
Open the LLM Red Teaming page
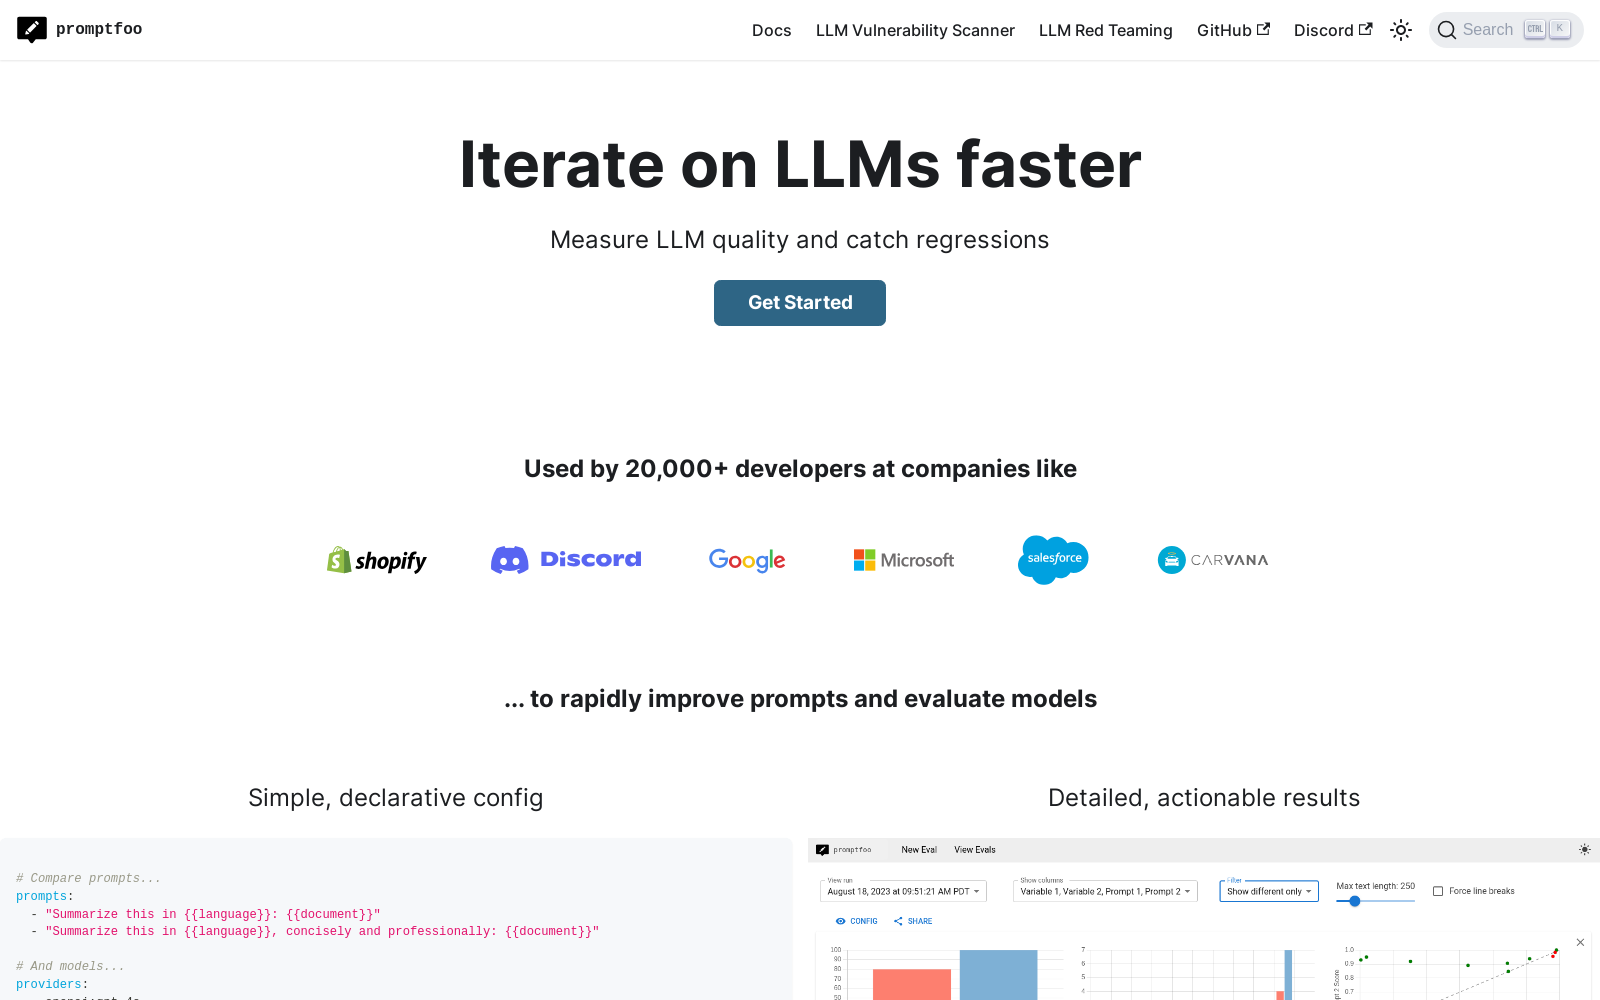tap(1105, 30)
